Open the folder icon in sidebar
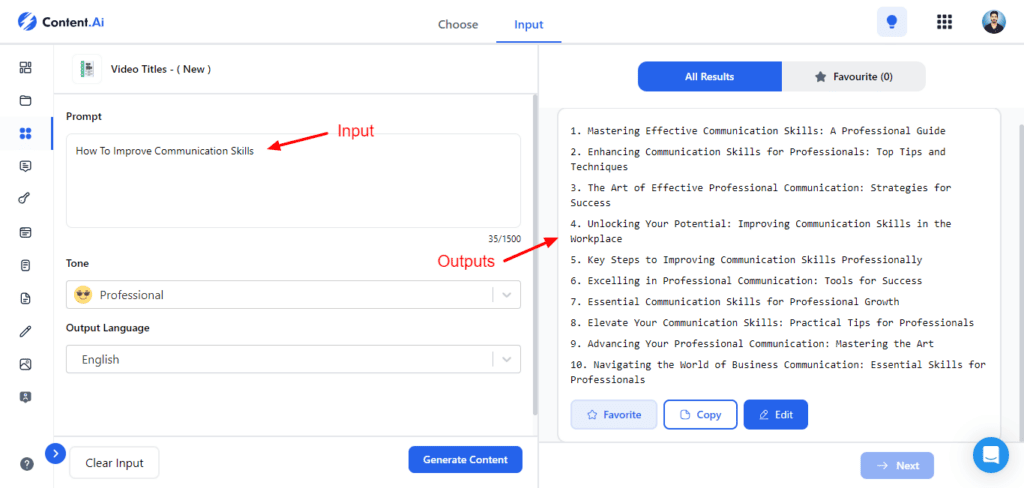Screen dimensions: 1024x488 point(26,101)
